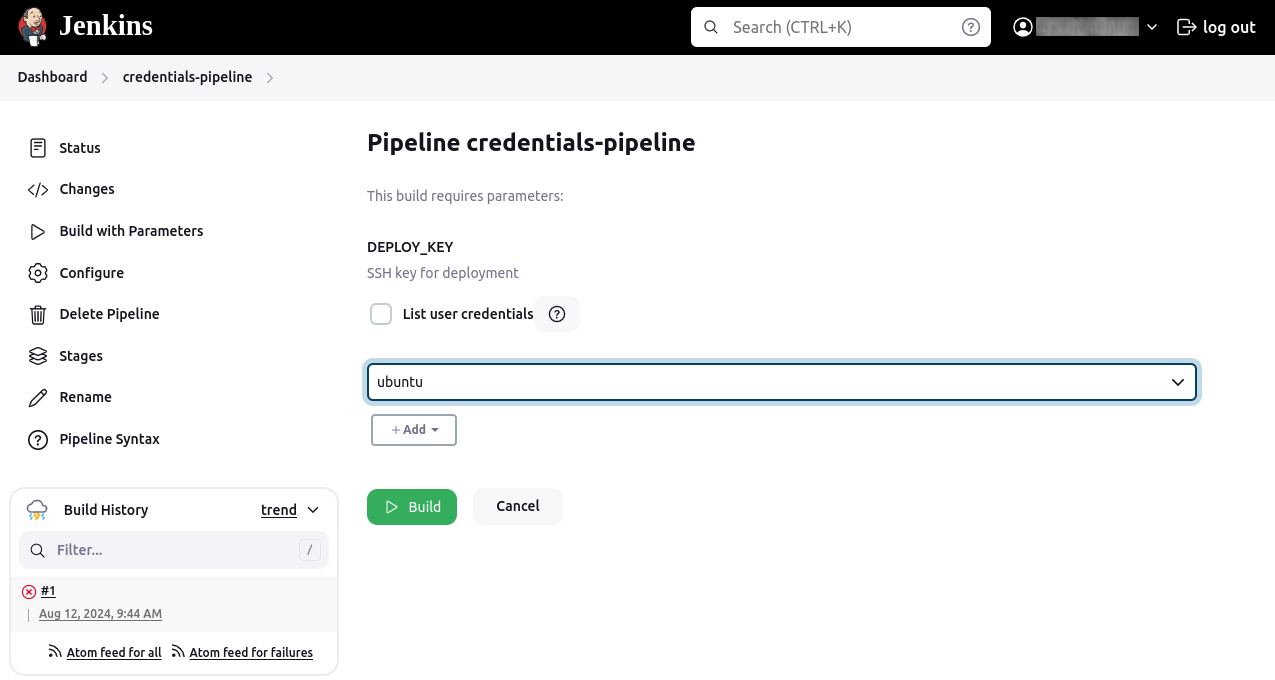
Task: Open Atom feed for all
Action: click(114, 653)
